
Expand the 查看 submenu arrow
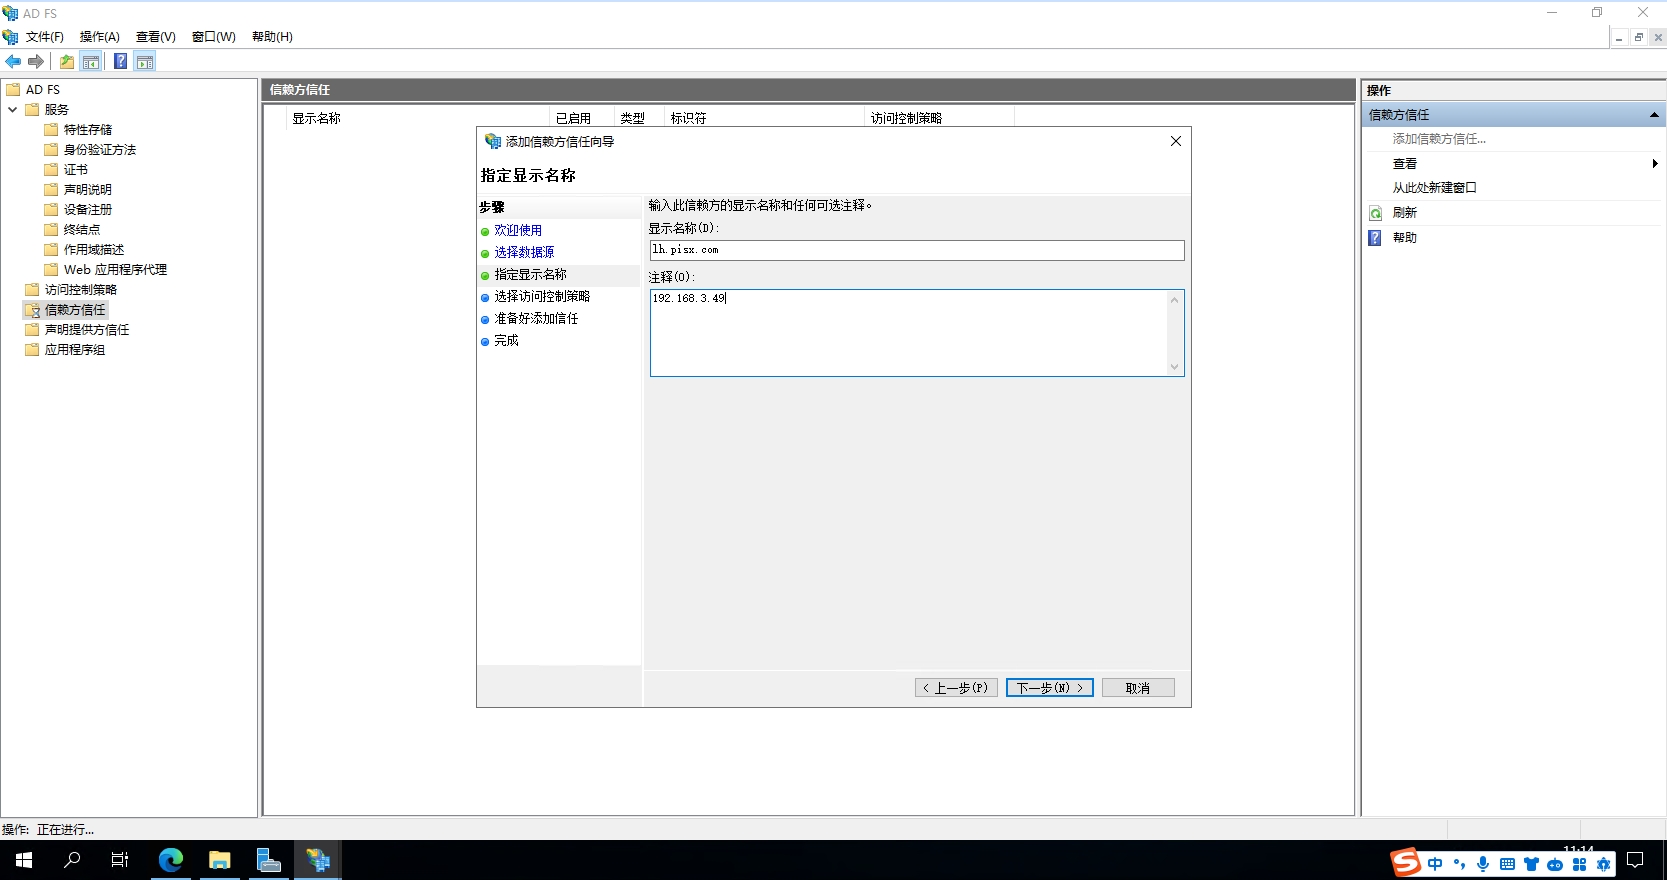[1654, 164]
